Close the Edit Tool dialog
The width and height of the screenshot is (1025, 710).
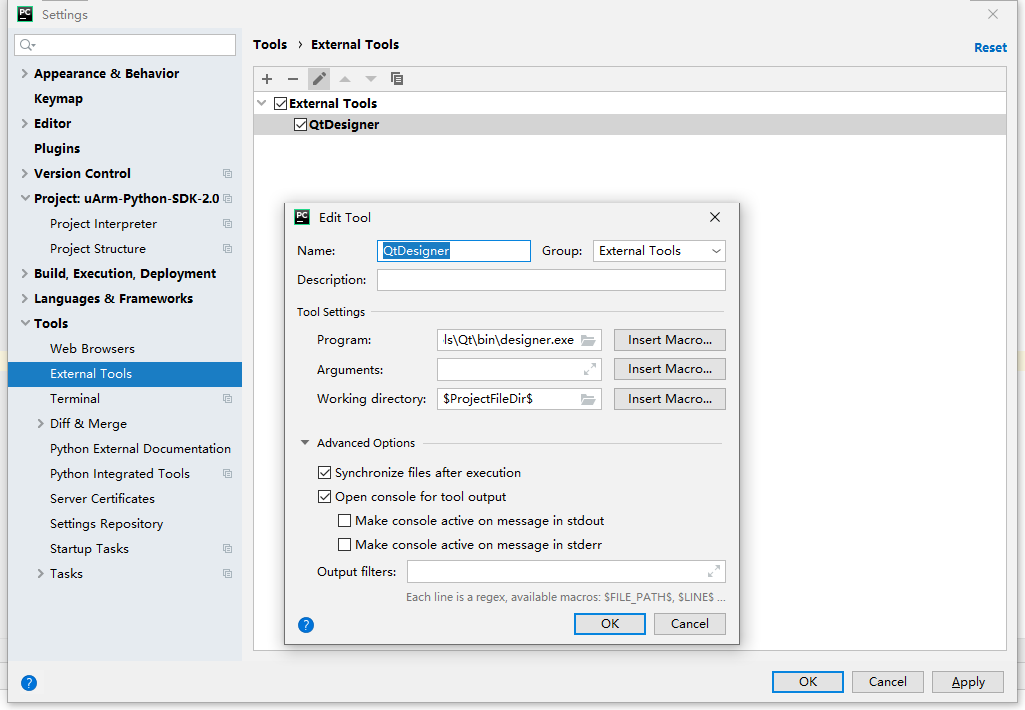click(x=715, y=217)
